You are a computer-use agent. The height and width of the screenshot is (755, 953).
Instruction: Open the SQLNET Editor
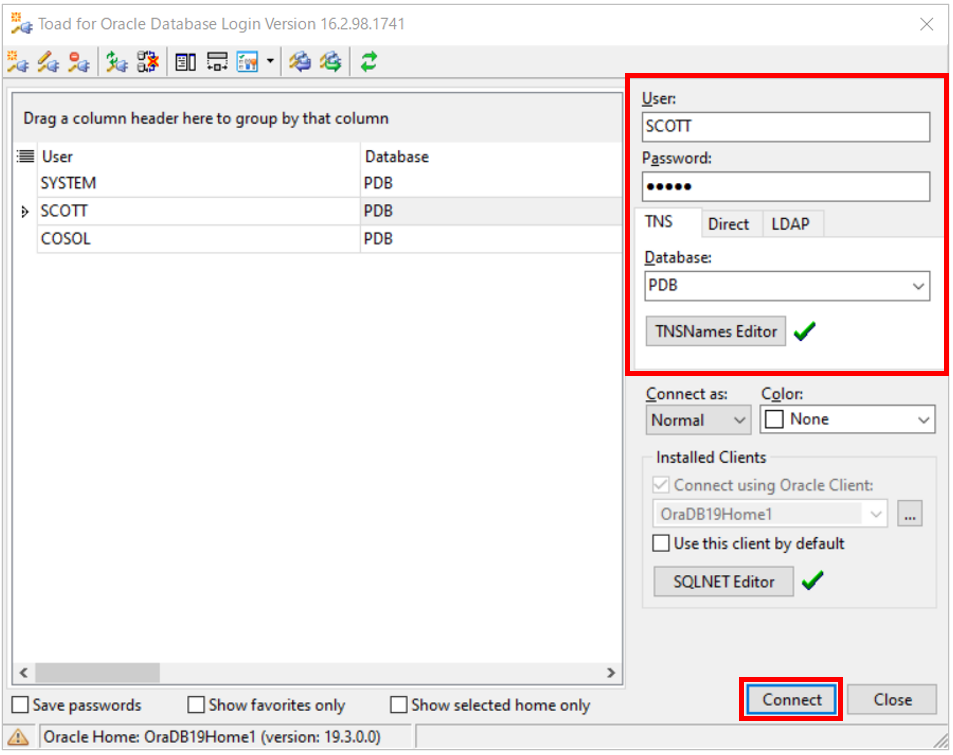723,582
